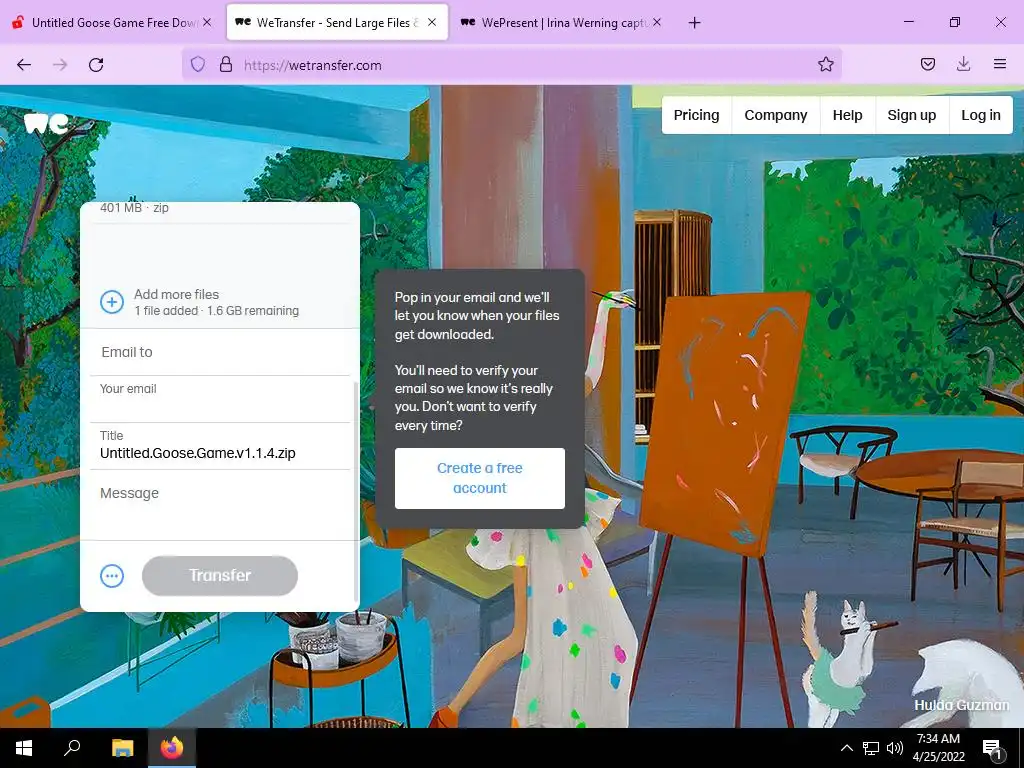Click the upload panel scrollbar
Image resolution: width=1024 pixels, height=768 pixels.
point(356,491)
